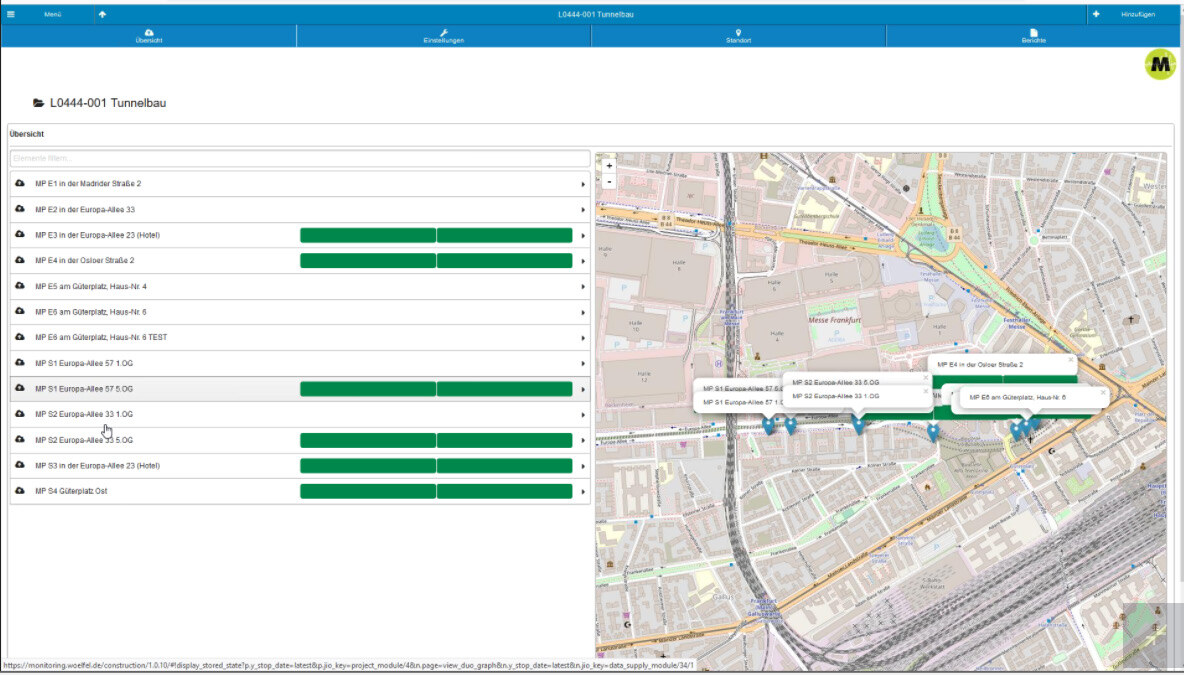1184x675 pixels.
Task: Open the Standort tab
Action: tap(738, 36)
